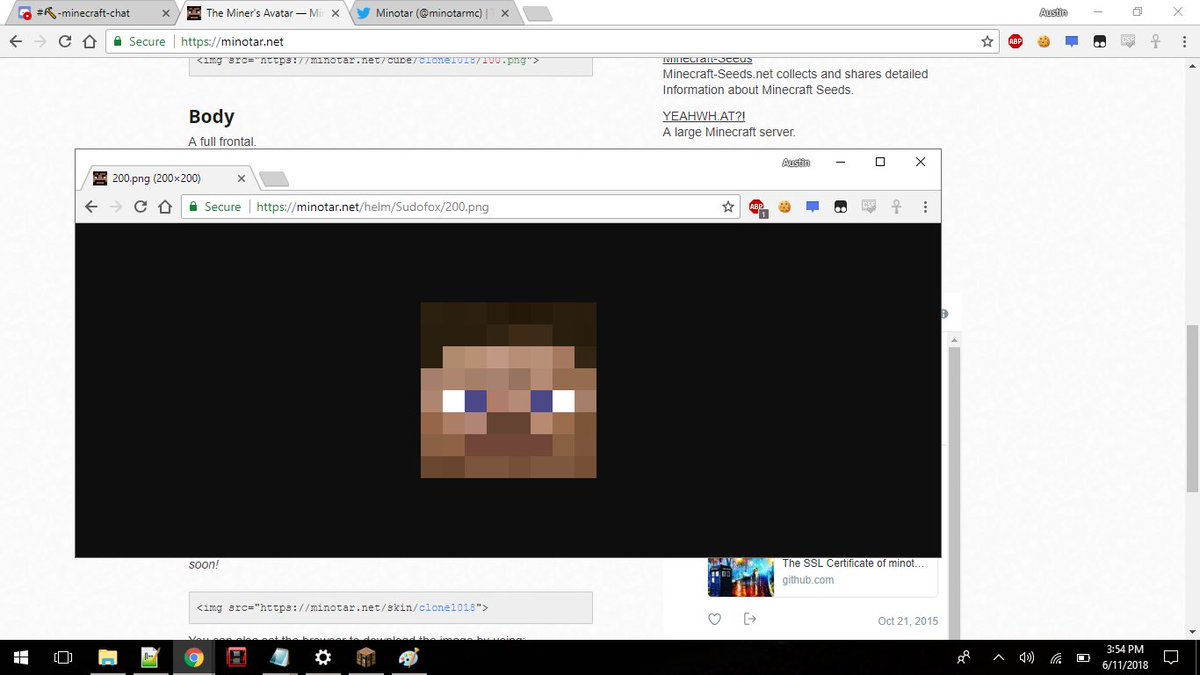Show hidden system tray icons
Screen dimensions: 1200x675
coord(998,658)
